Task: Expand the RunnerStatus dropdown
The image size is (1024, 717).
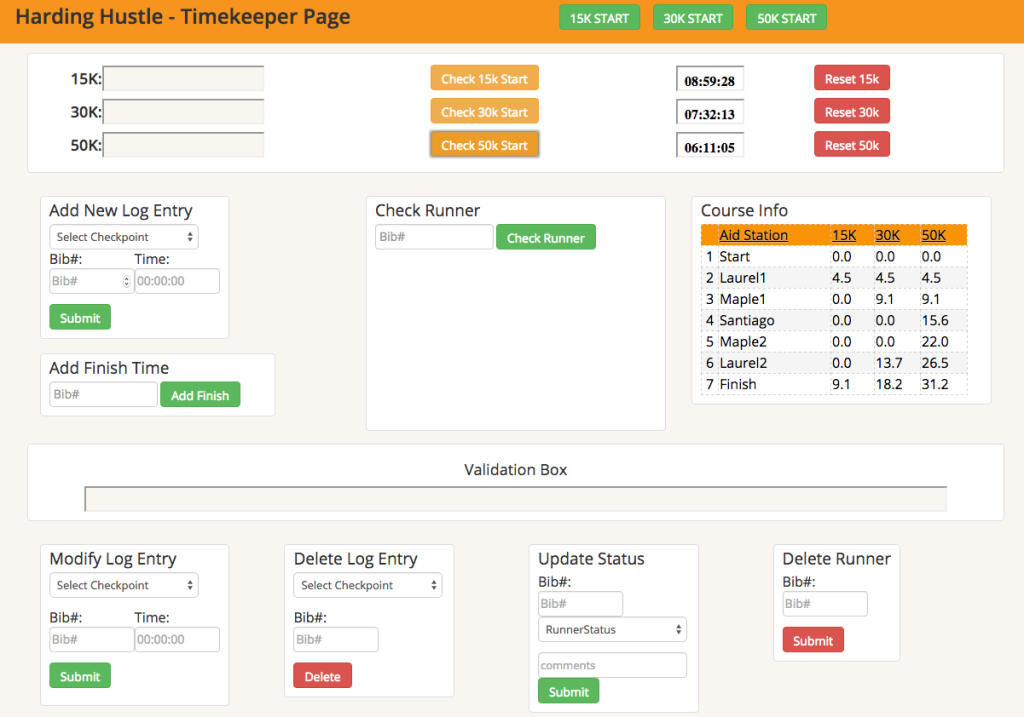Action: [612, 630]
